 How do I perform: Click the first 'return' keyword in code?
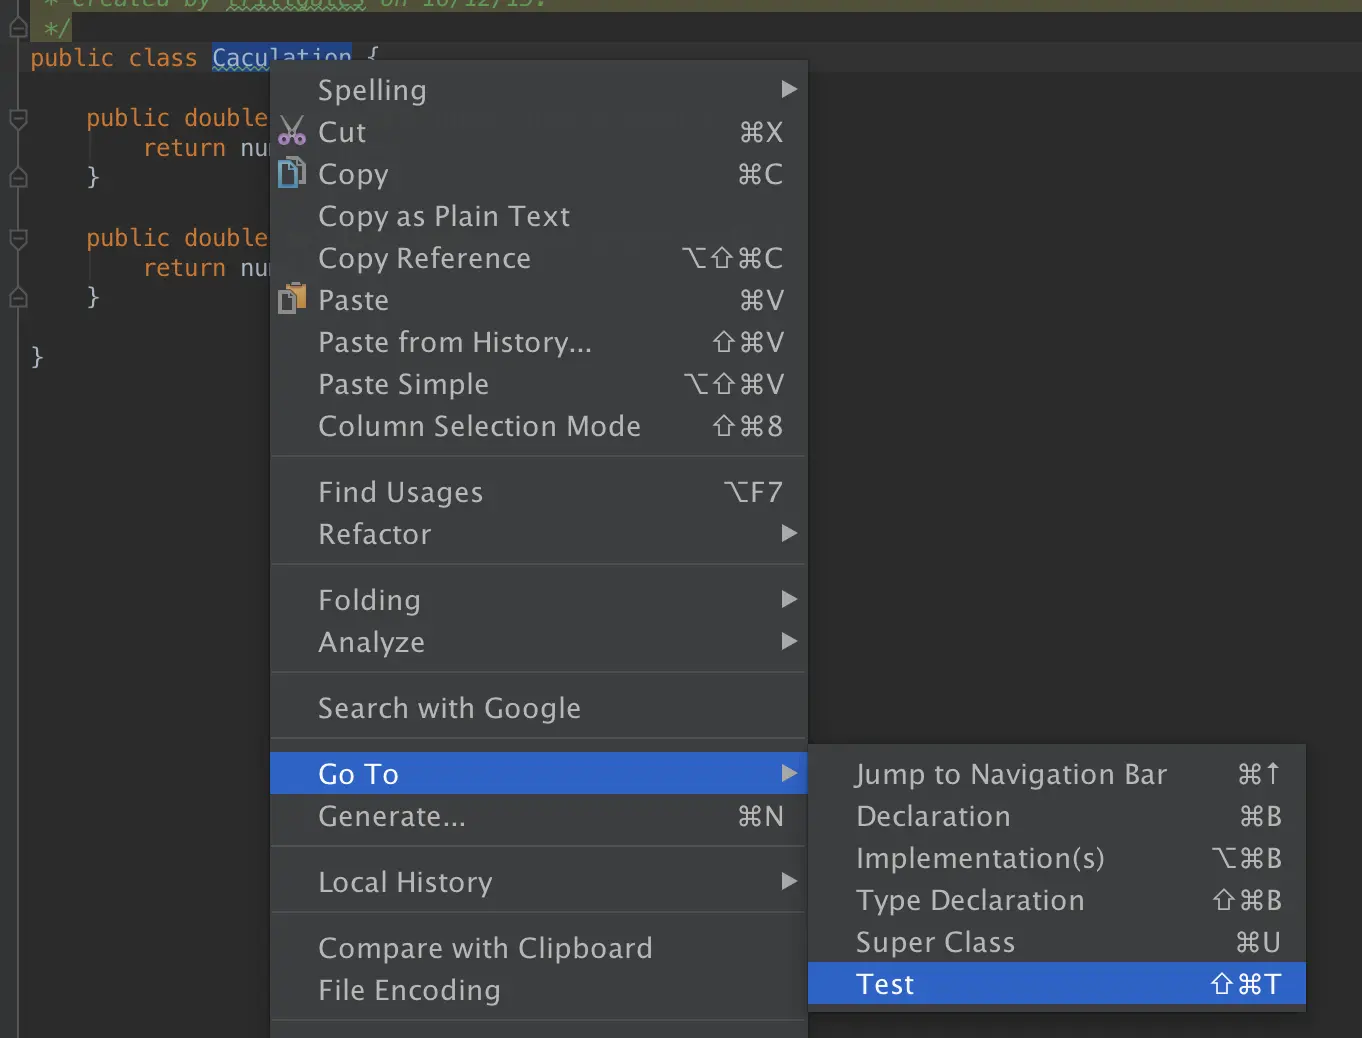(x=185, y=148)
